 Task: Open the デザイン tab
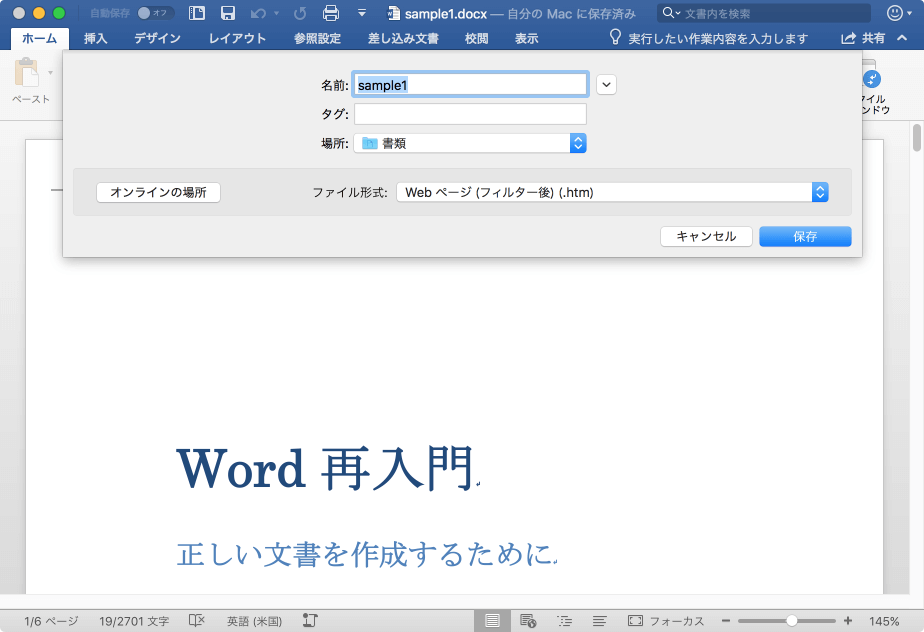[157, 38]
